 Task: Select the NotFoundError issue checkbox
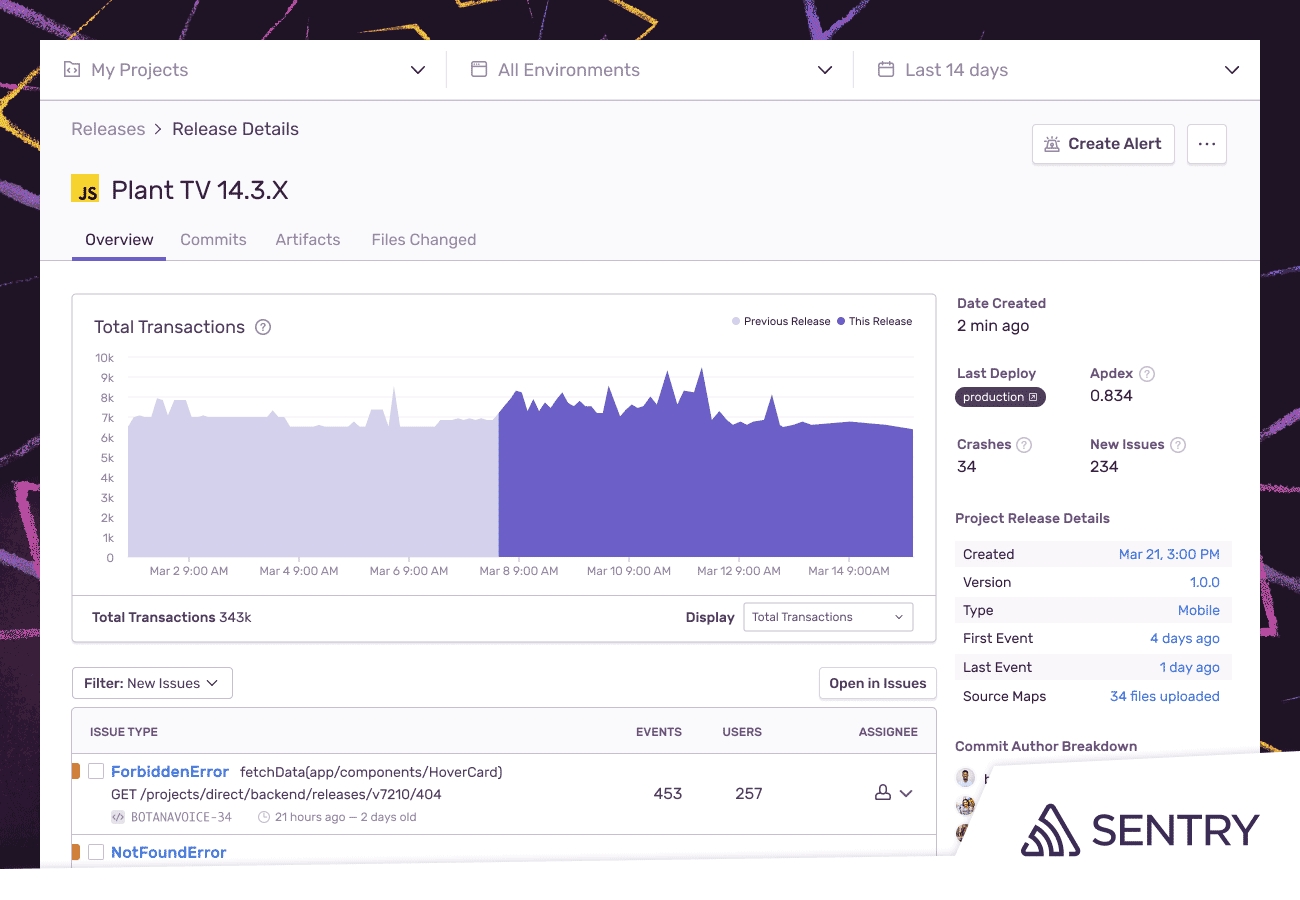pyautogui.click(x=96, y=852)
